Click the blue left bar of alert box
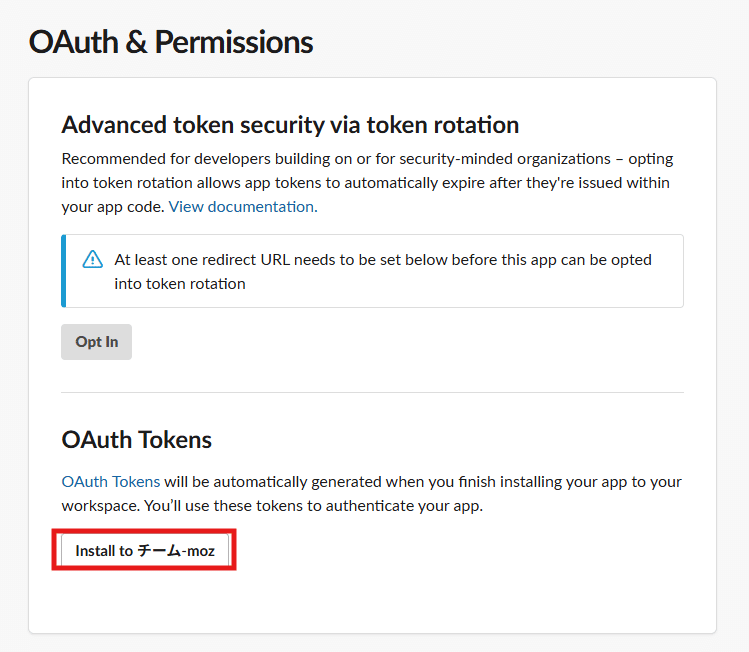Screen dimensions: 749x652 coord(64,271)
